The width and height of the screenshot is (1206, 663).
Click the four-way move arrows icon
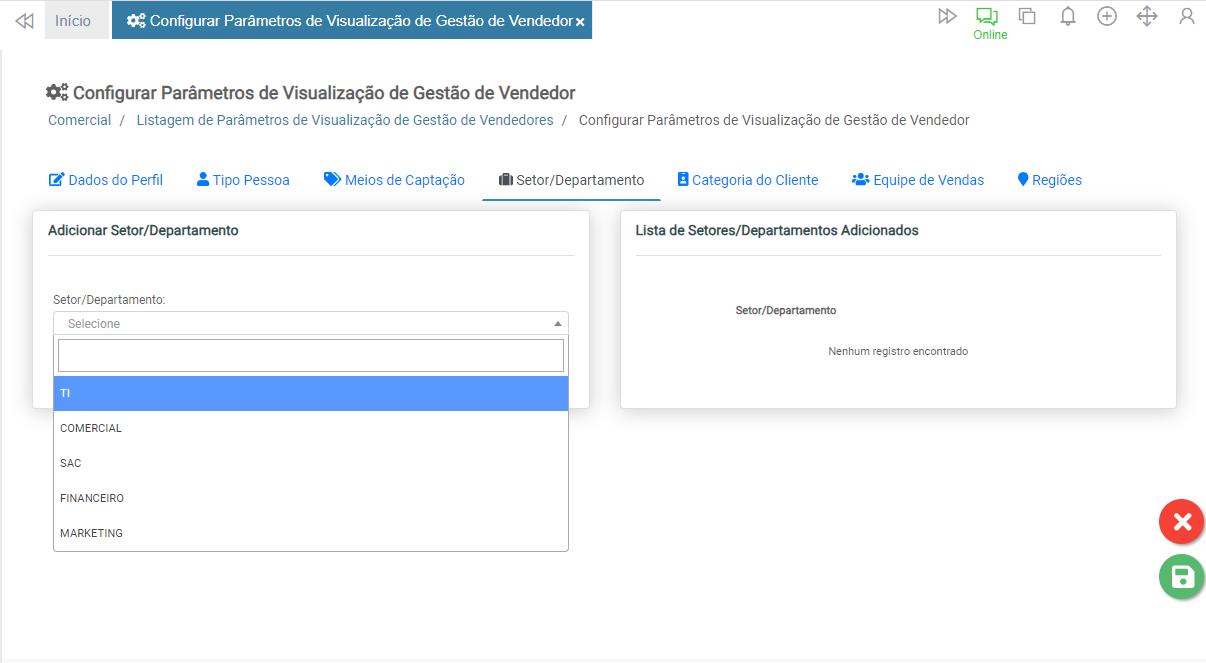click(1147, 16)
